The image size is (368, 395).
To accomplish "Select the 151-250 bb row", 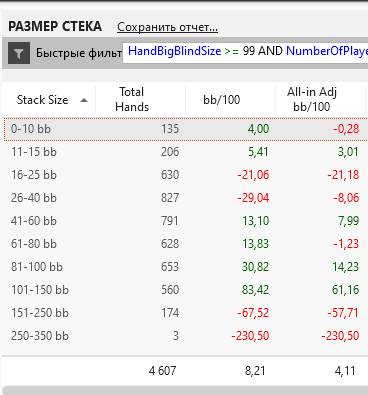I will pyautogui.click(x=185, y=313).
